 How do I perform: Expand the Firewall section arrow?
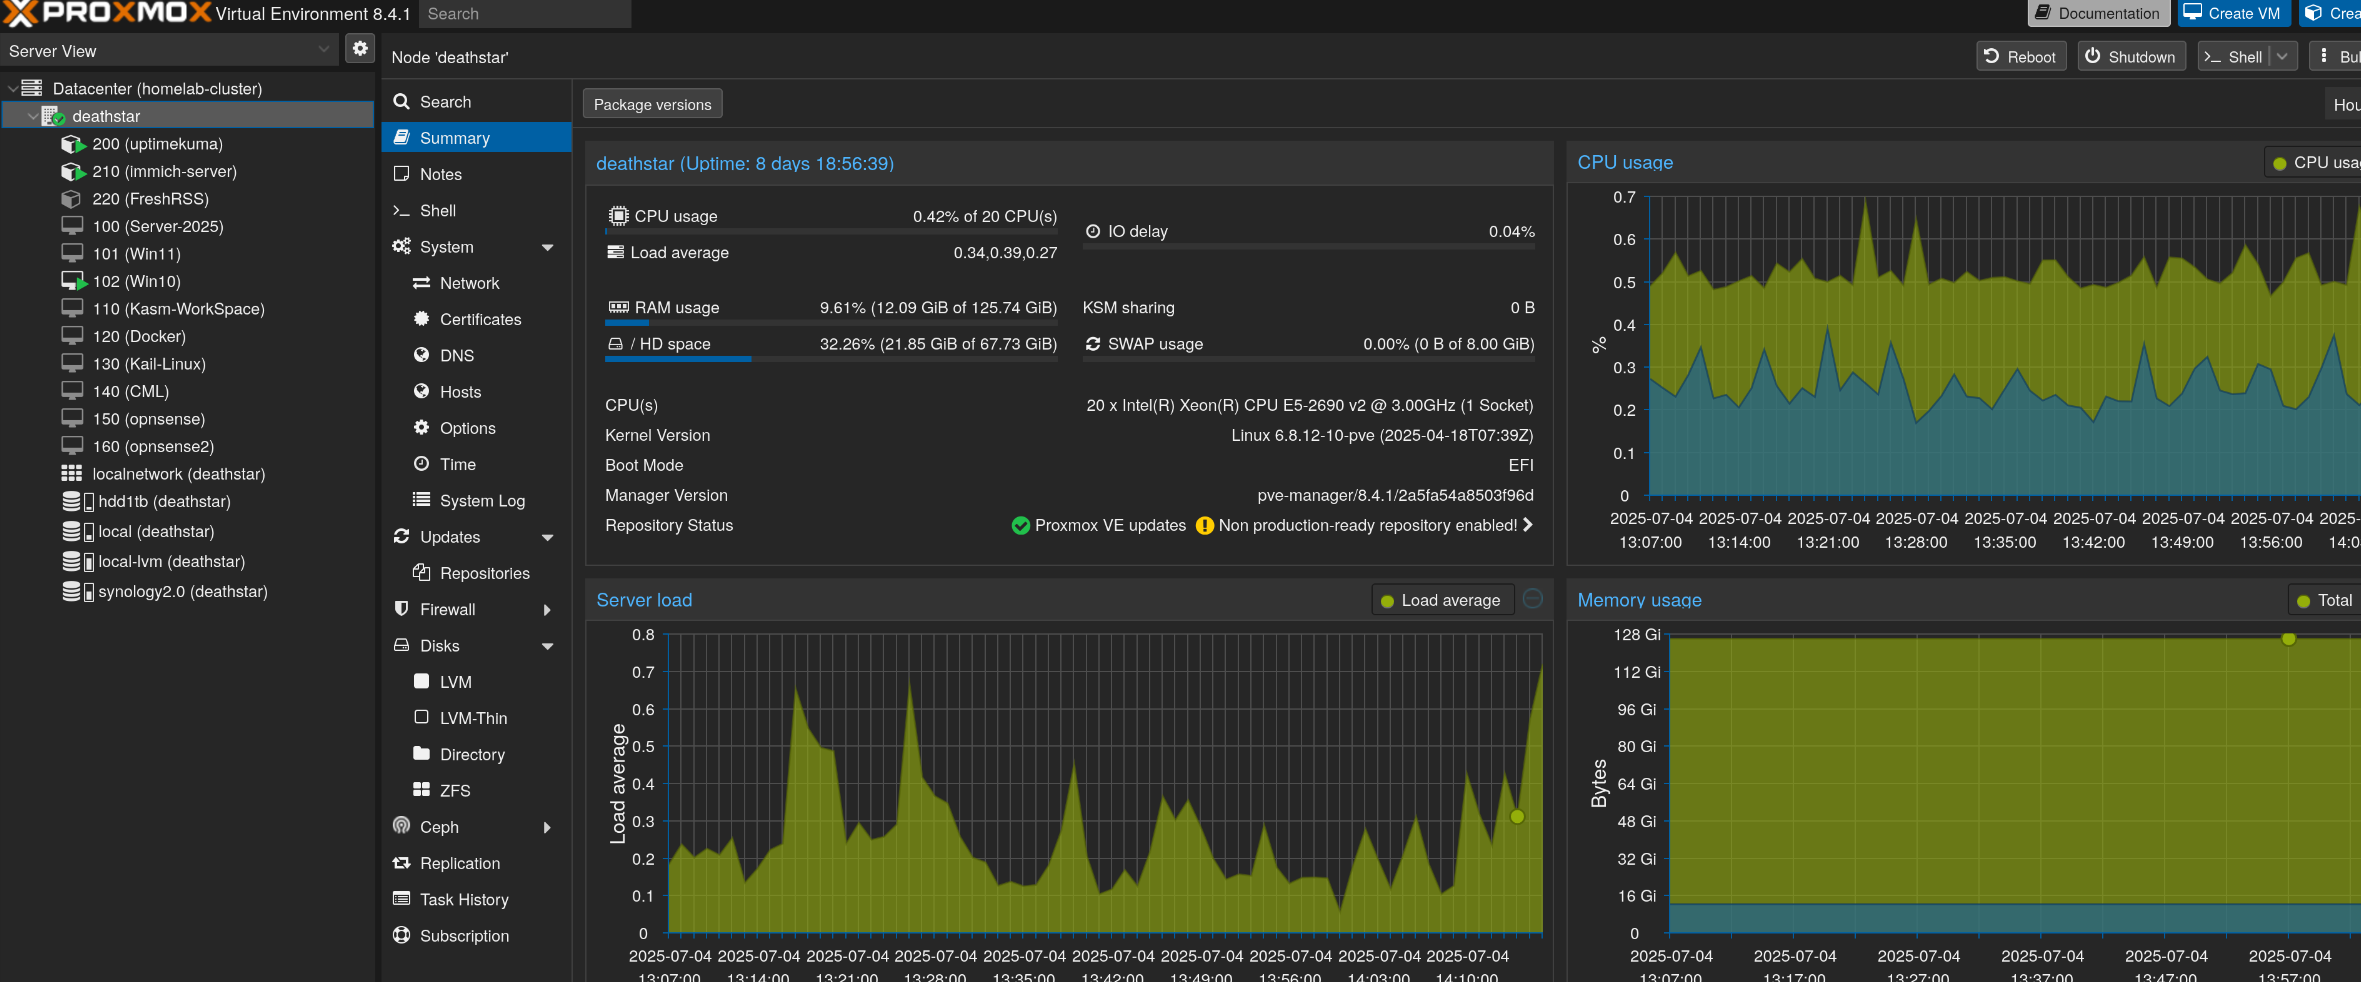tap(547, 610)
